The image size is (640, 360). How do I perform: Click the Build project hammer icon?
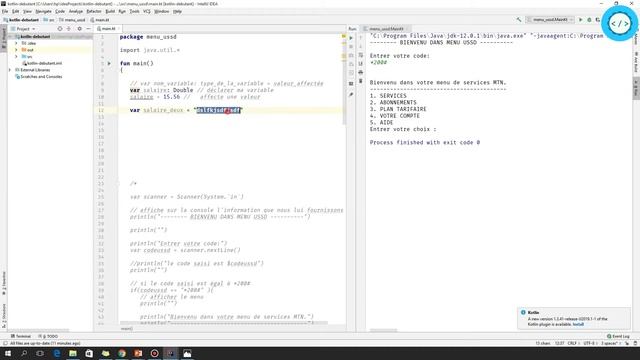(519, 20)
